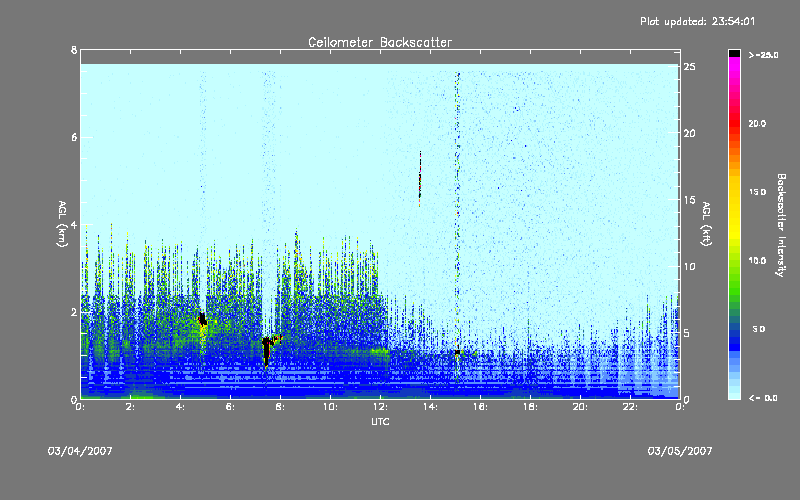
Task: Click the 20 kft tick label
Action: [x=689, y=133]
